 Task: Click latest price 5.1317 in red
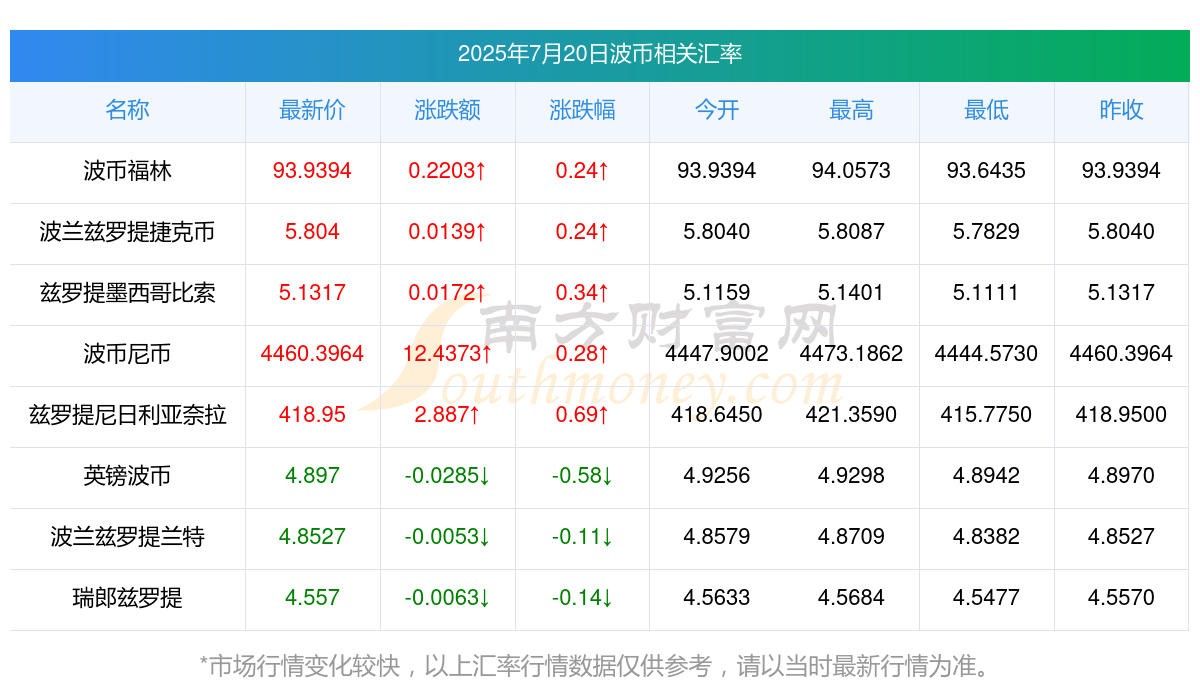[x=312, y=293]
